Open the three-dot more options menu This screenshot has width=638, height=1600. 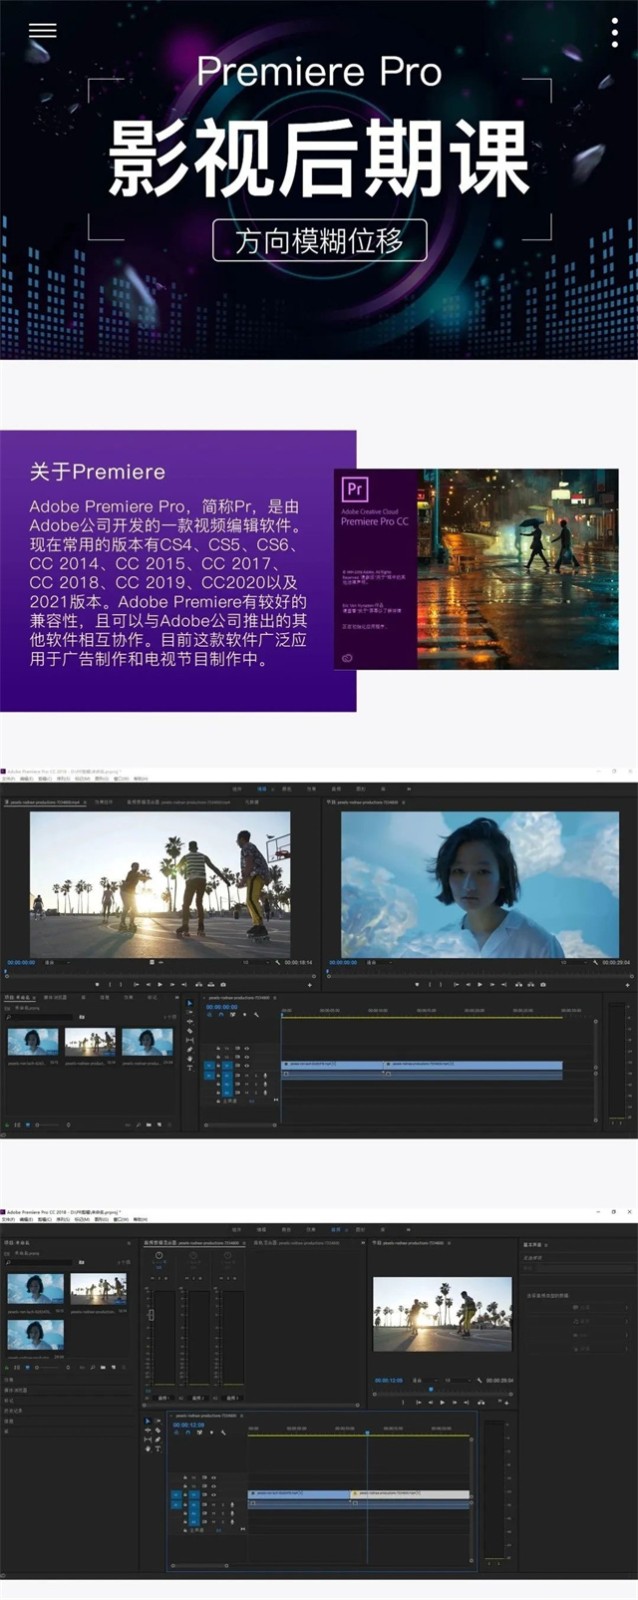[x=614, y=32]
